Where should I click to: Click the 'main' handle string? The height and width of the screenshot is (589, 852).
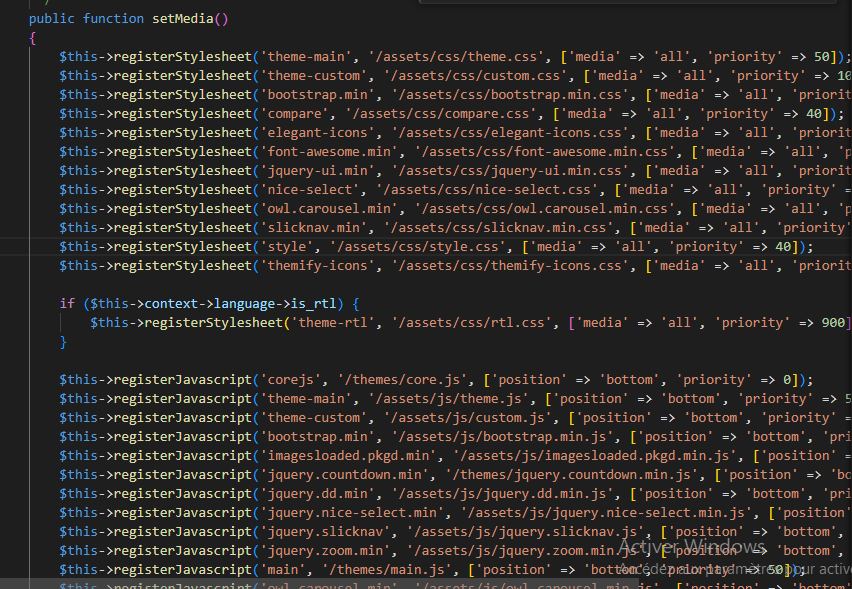tap(283, 571)
